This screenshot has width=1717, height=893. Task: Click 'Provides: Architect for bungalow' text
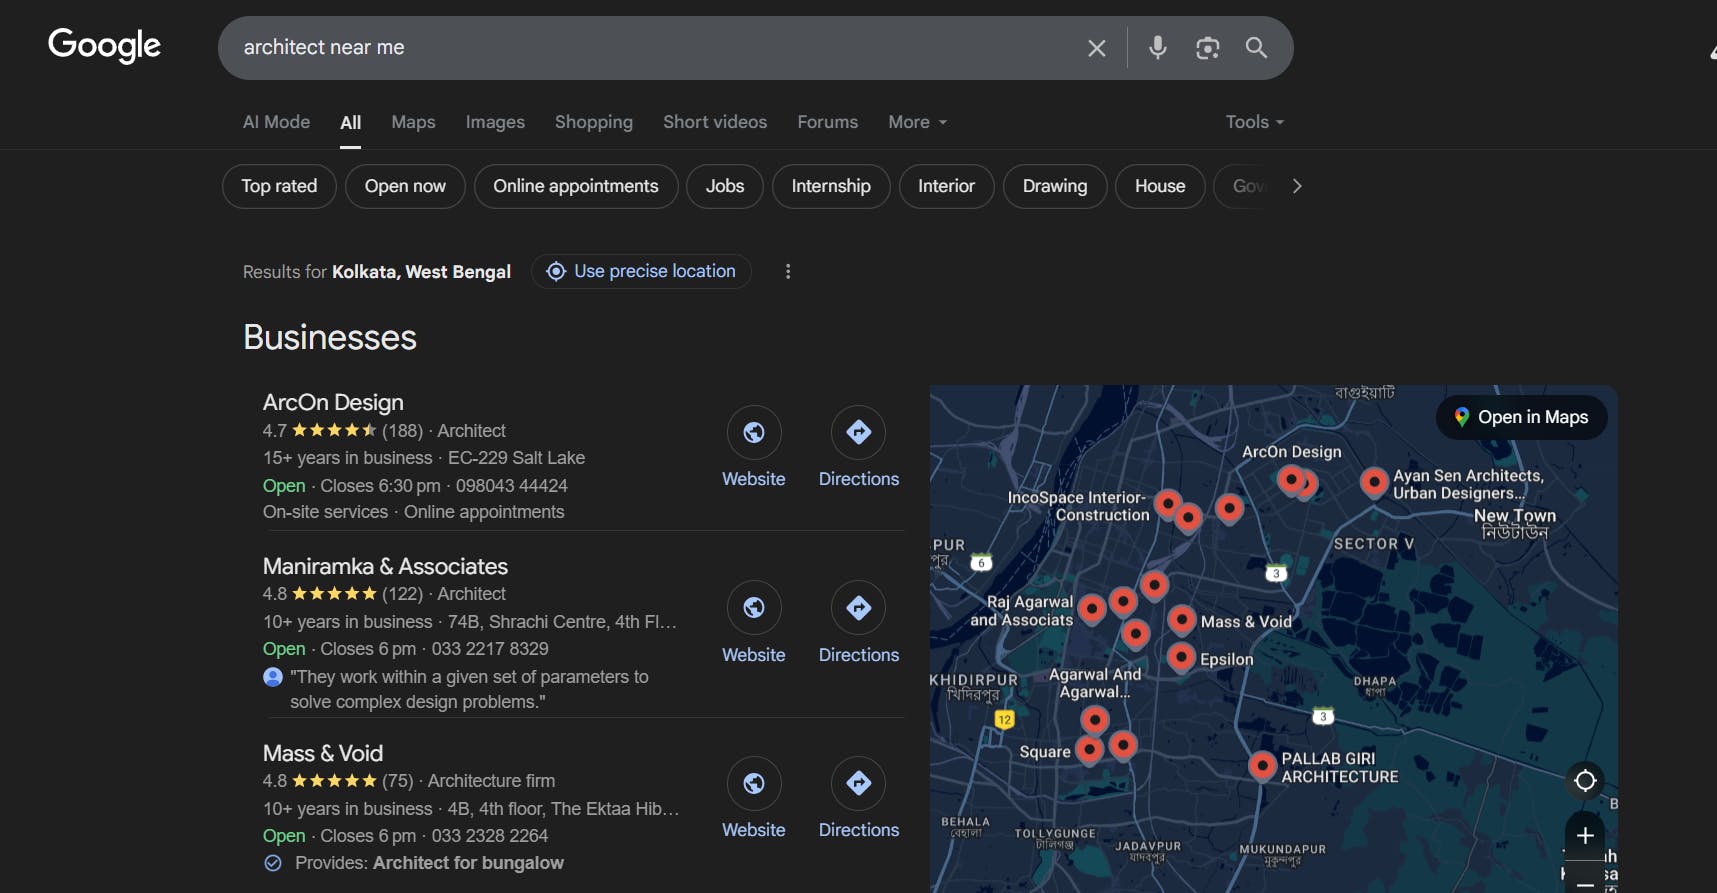click(429, 863)
